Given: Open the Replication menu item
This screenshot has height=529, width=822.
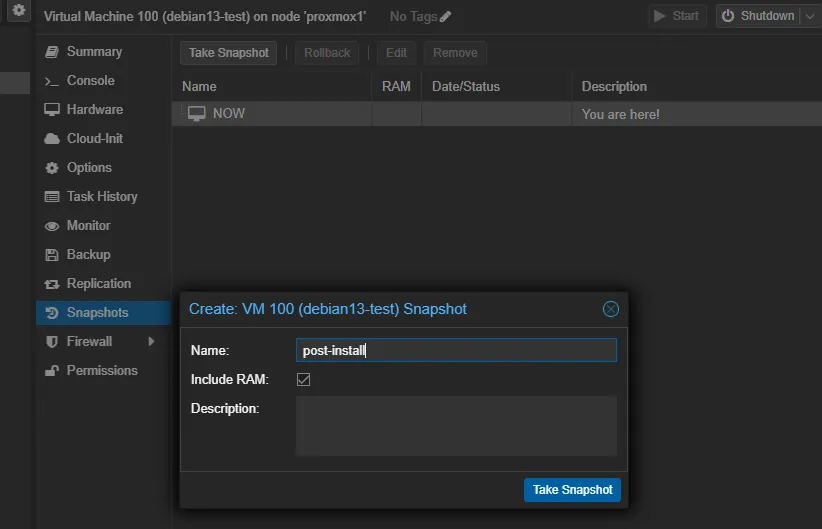Looking at the screenshot, I should [x=103, y=284].
